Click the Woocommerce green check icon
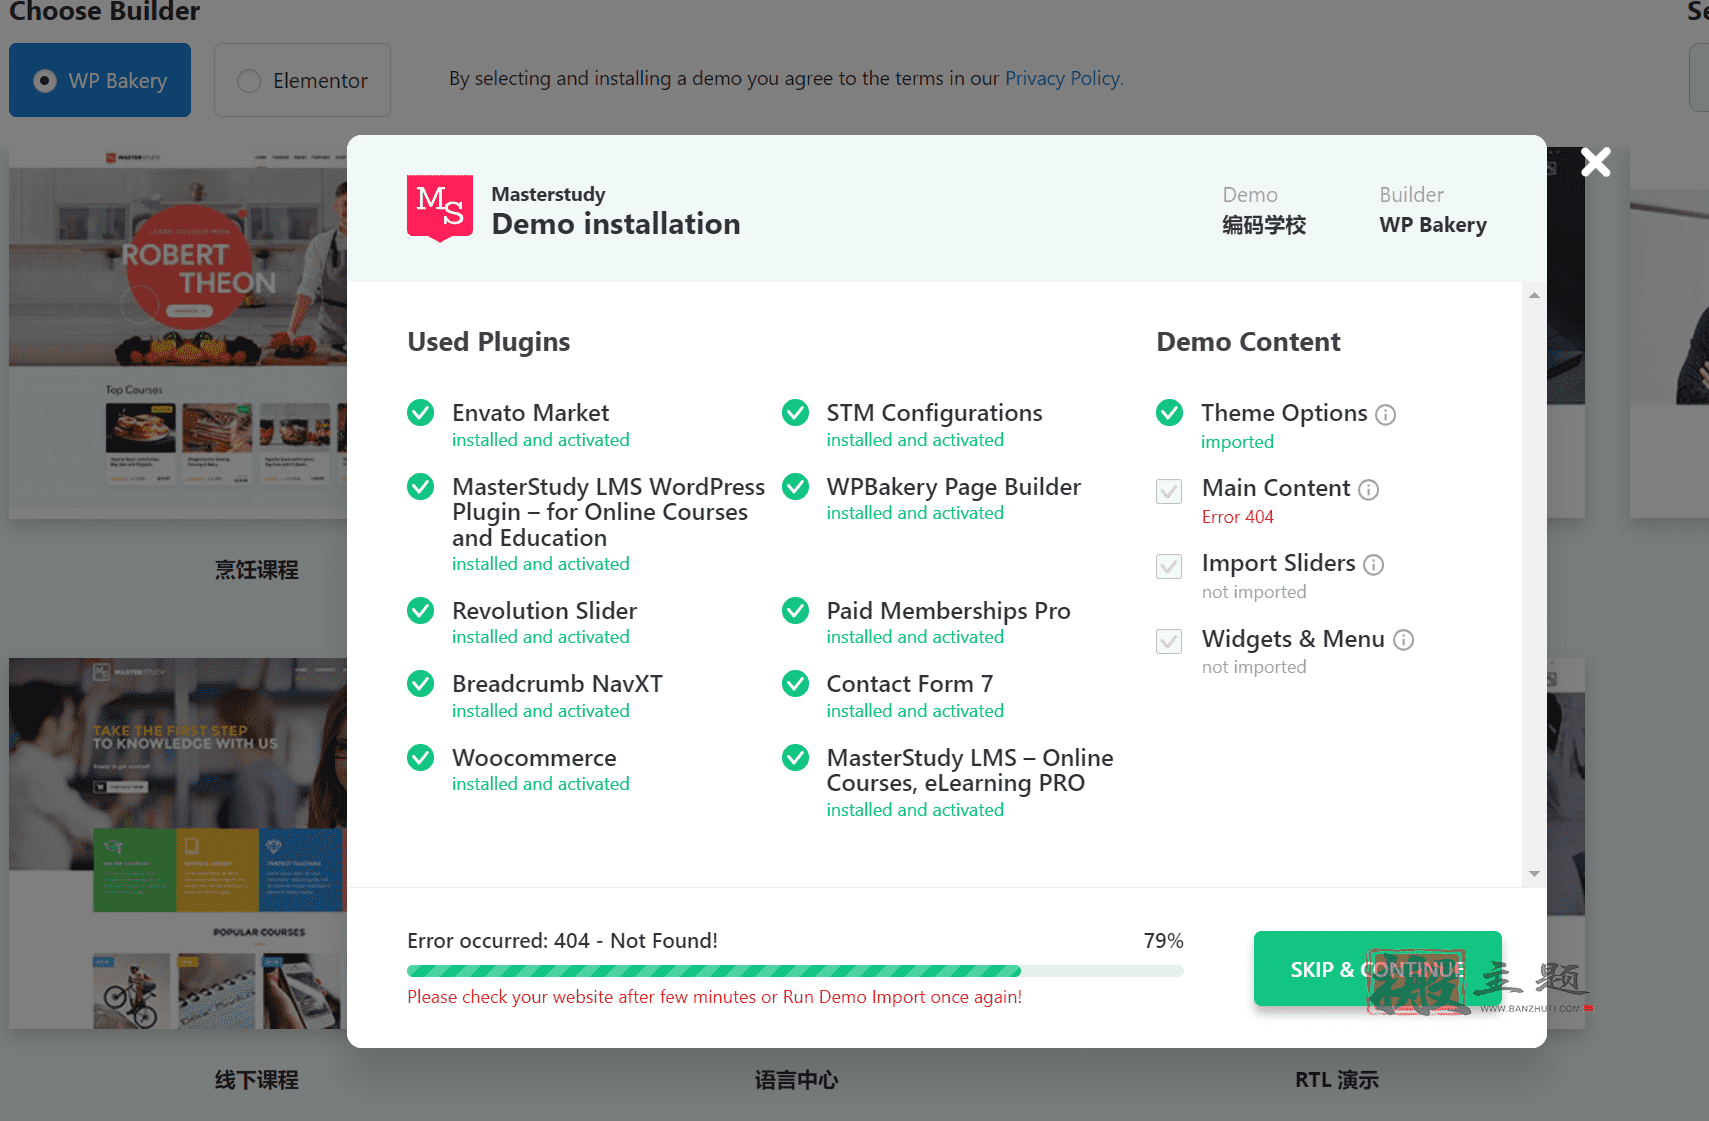 click(x=421, y=758)
